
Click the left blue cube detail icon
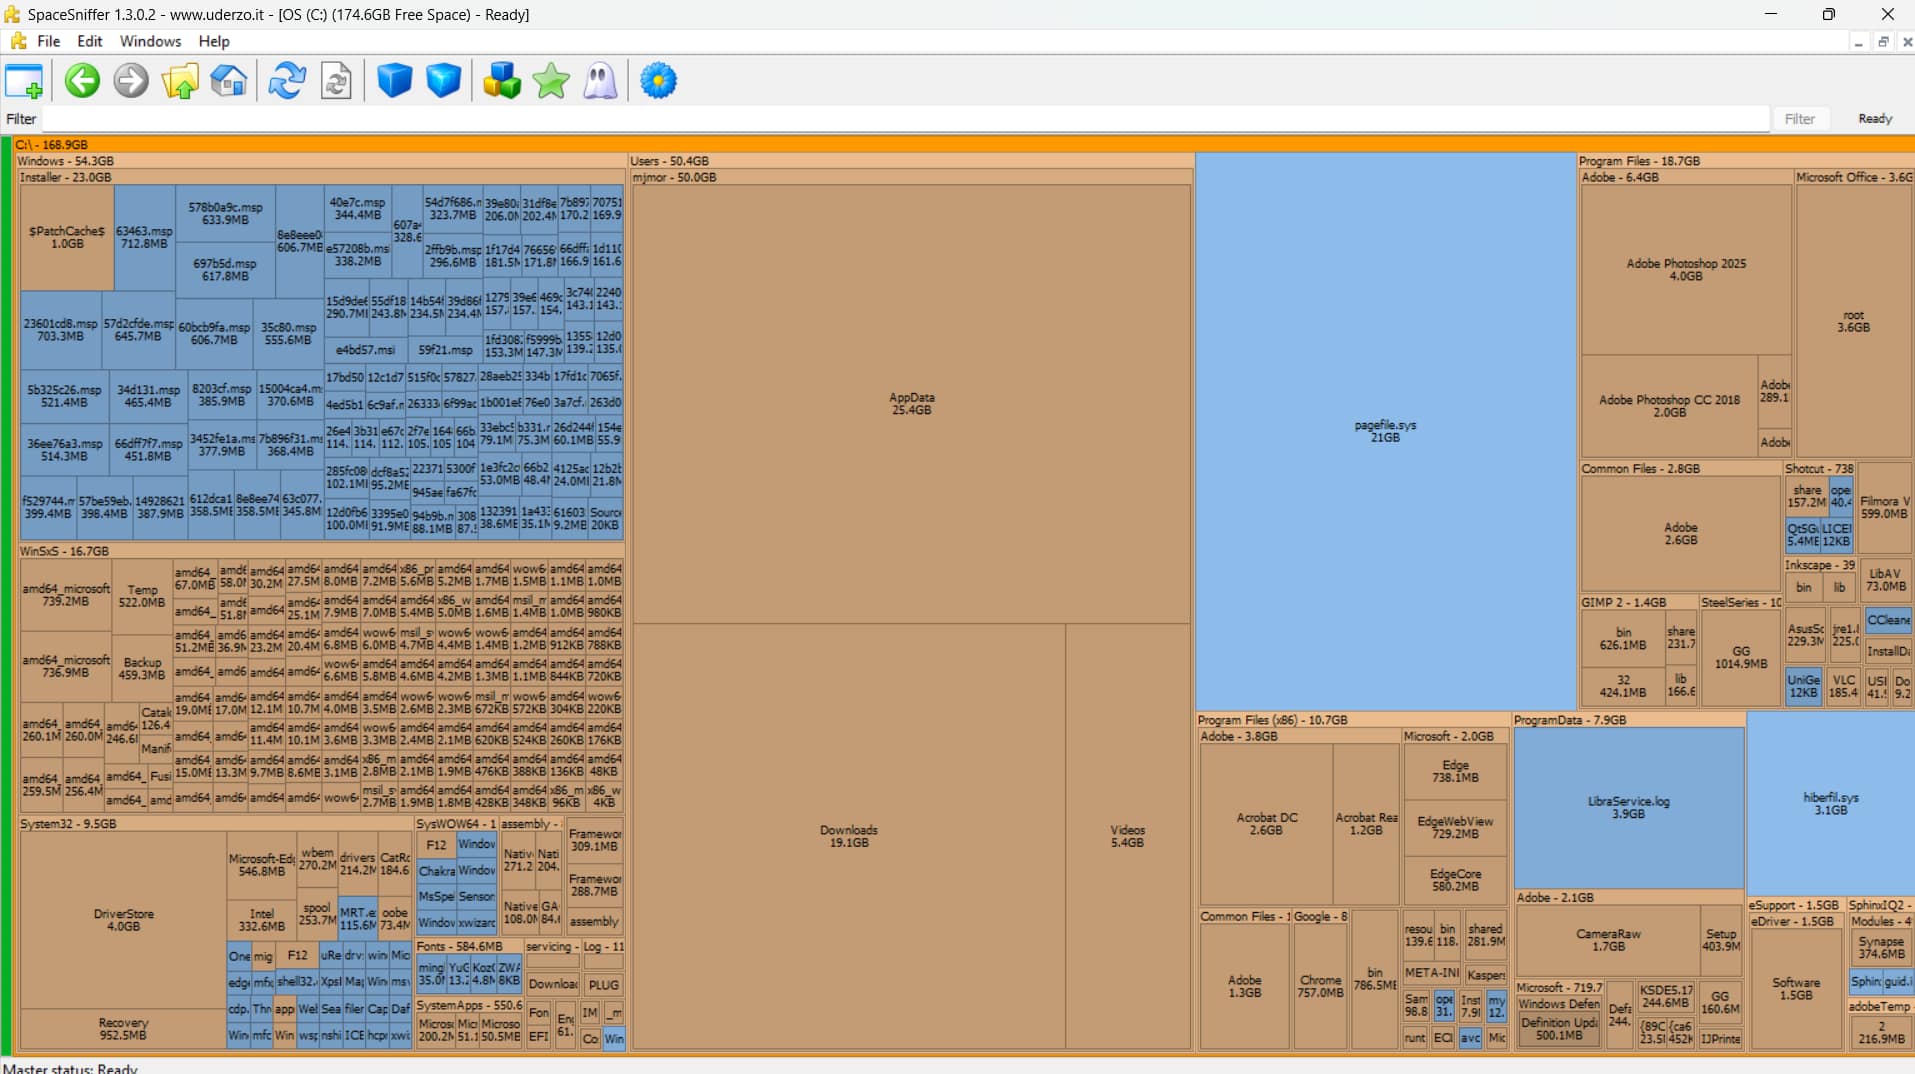pos(394,81)
